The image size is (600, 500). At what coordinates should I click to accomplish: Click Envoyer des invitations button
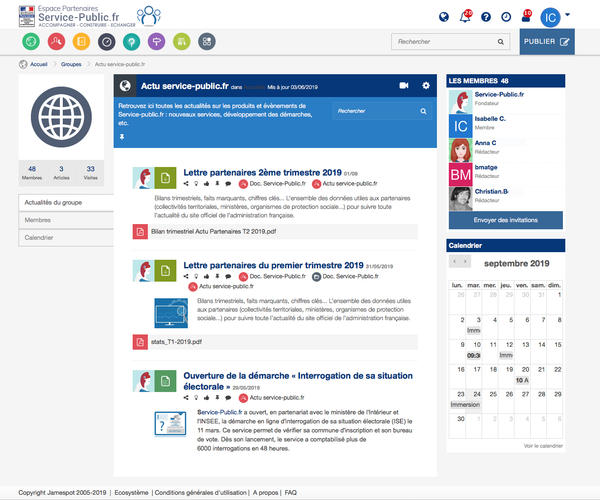[504, 218]
